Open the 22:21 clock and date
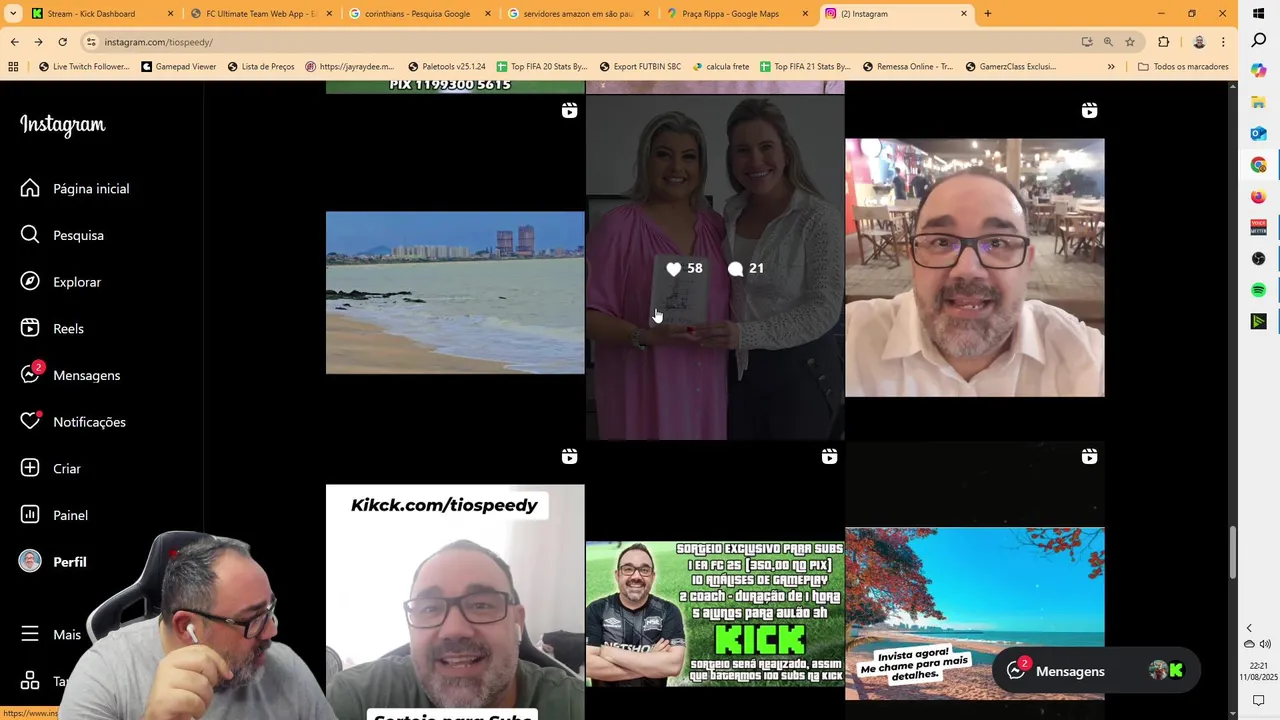The width and height of the screenshot is (1280, 720). tap(1259, 671)
